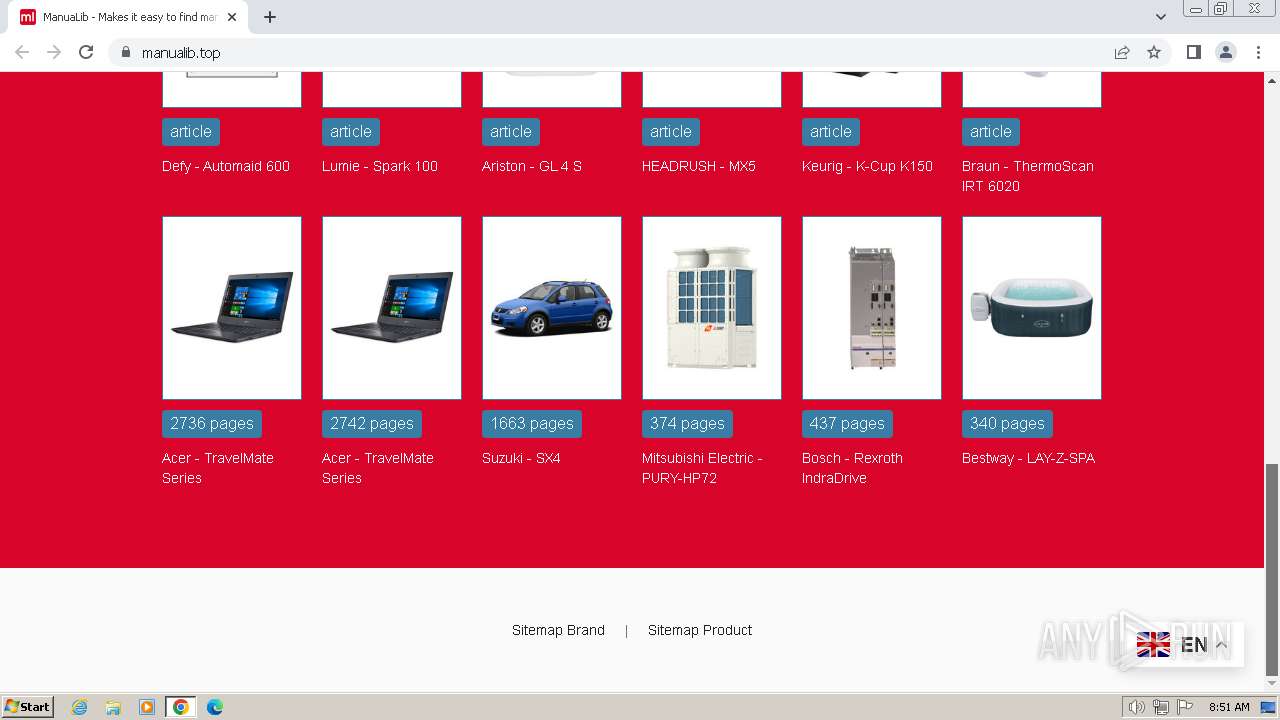The width and height of the screenshot is (1280, 720).
Task: Open the Lumie - Spark 100 article
Action: point(380,166)
